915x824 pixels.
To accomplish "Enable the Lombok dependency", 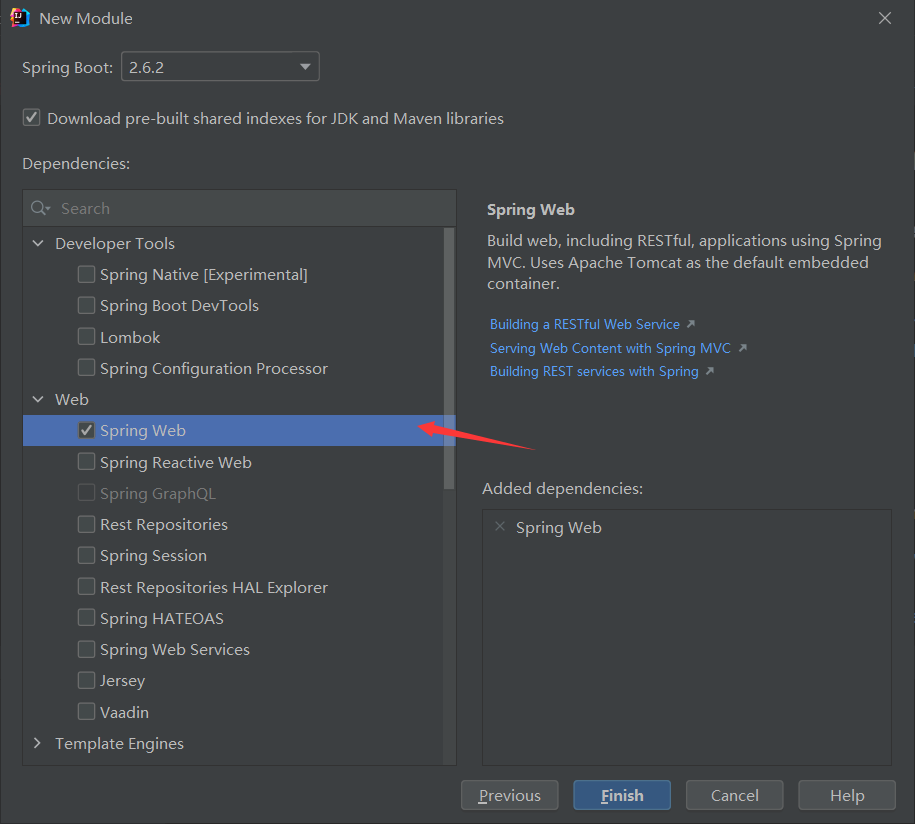I will tap(87, 337).
